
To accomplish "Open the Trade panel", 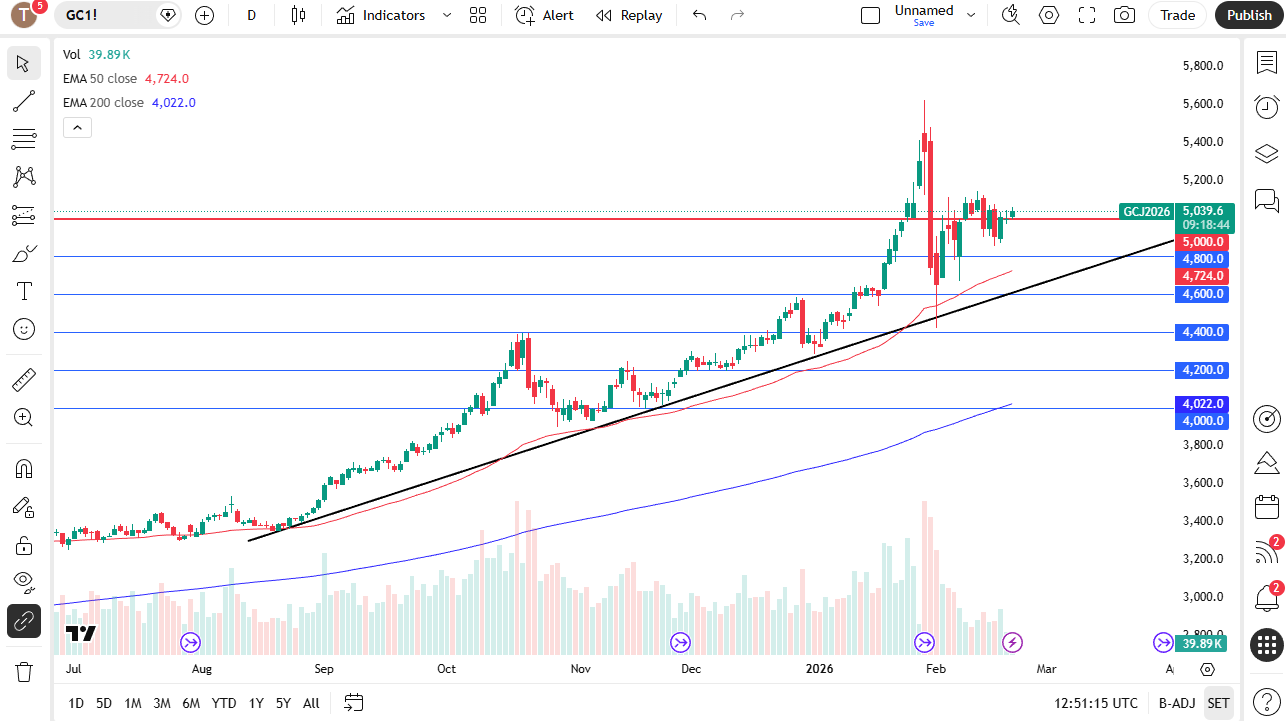I will pos(1178,15).
